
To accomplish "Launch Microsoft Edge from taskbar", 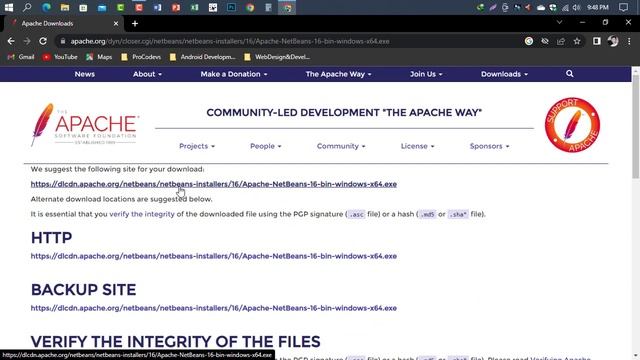I will pyautogui.click(x=46, y=7).
